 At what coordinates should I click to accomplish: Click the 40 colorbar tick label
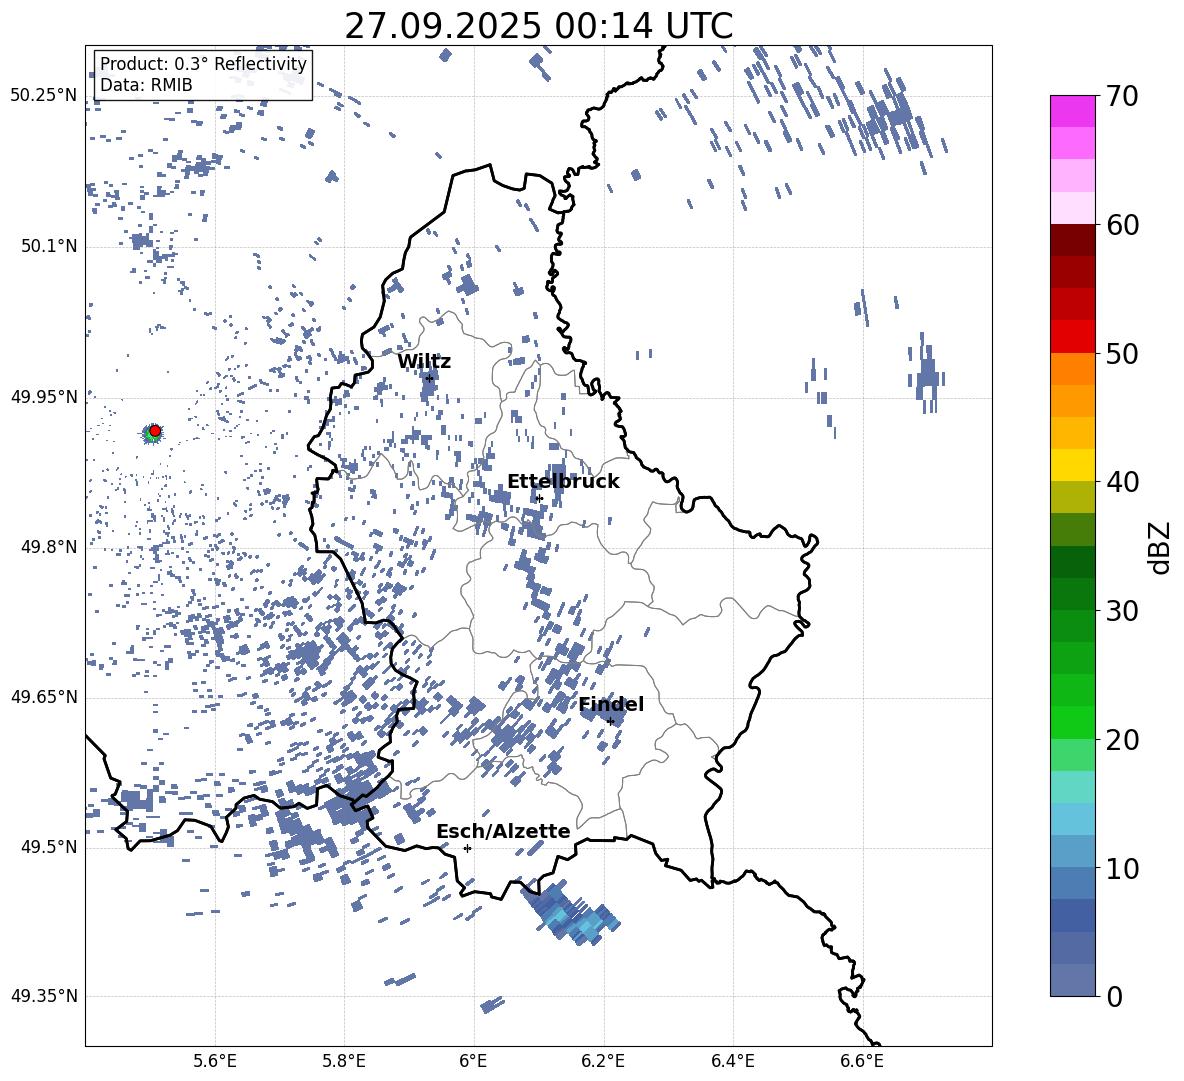pyautogui.click(x=1122, y=482)
